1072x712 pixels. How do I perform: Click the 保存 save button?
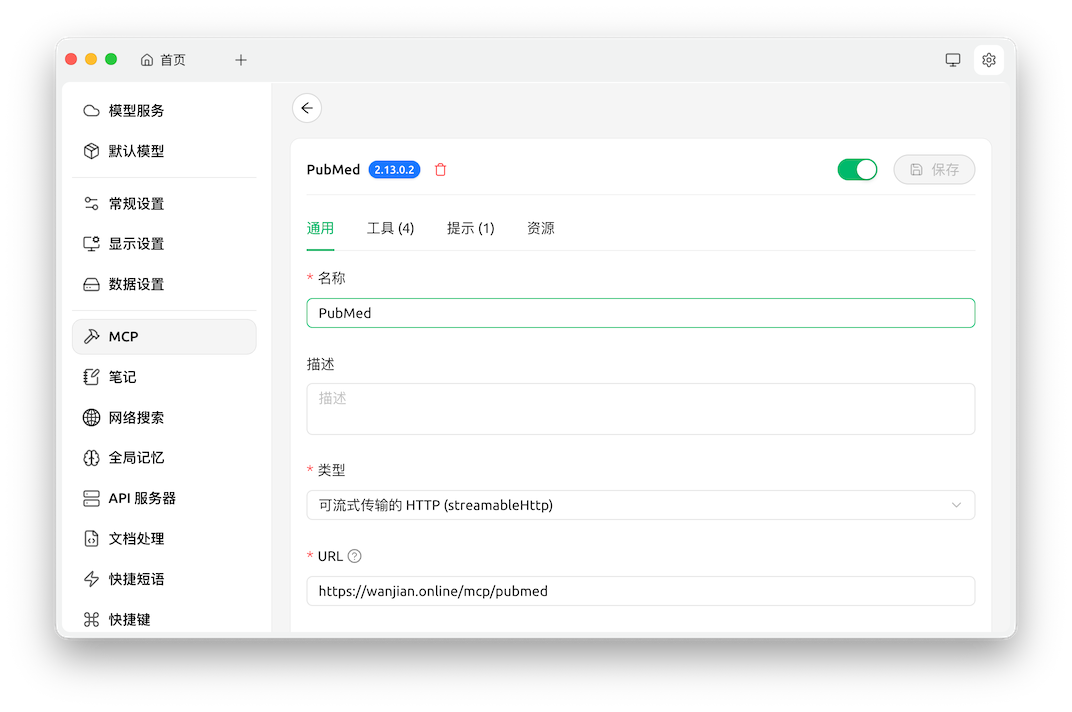pos(934,170)
